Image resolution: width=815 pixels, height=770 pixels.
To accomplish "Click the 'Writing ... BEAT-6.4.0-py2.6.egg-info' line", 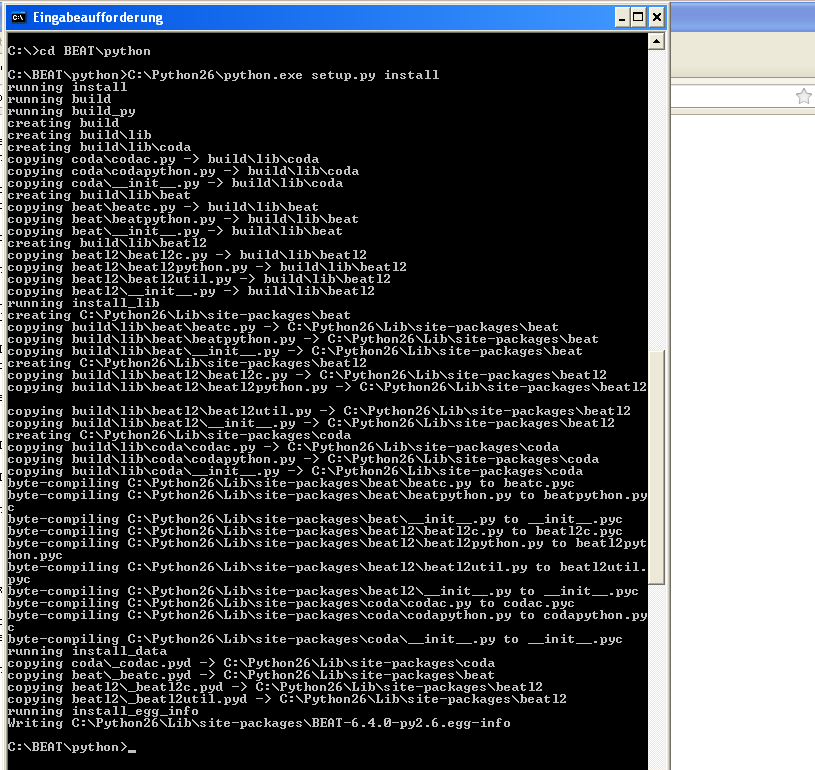I will tap(258, 723).
